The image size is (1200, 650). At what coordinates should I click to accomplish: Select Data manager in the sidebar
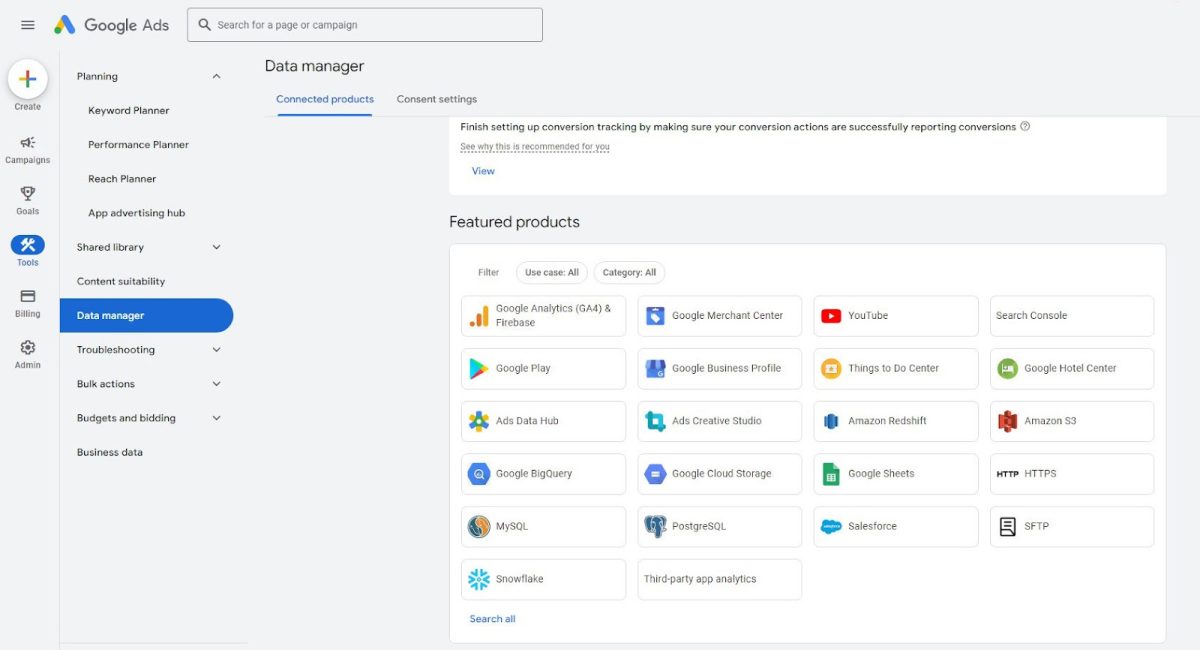click(146, 315)
